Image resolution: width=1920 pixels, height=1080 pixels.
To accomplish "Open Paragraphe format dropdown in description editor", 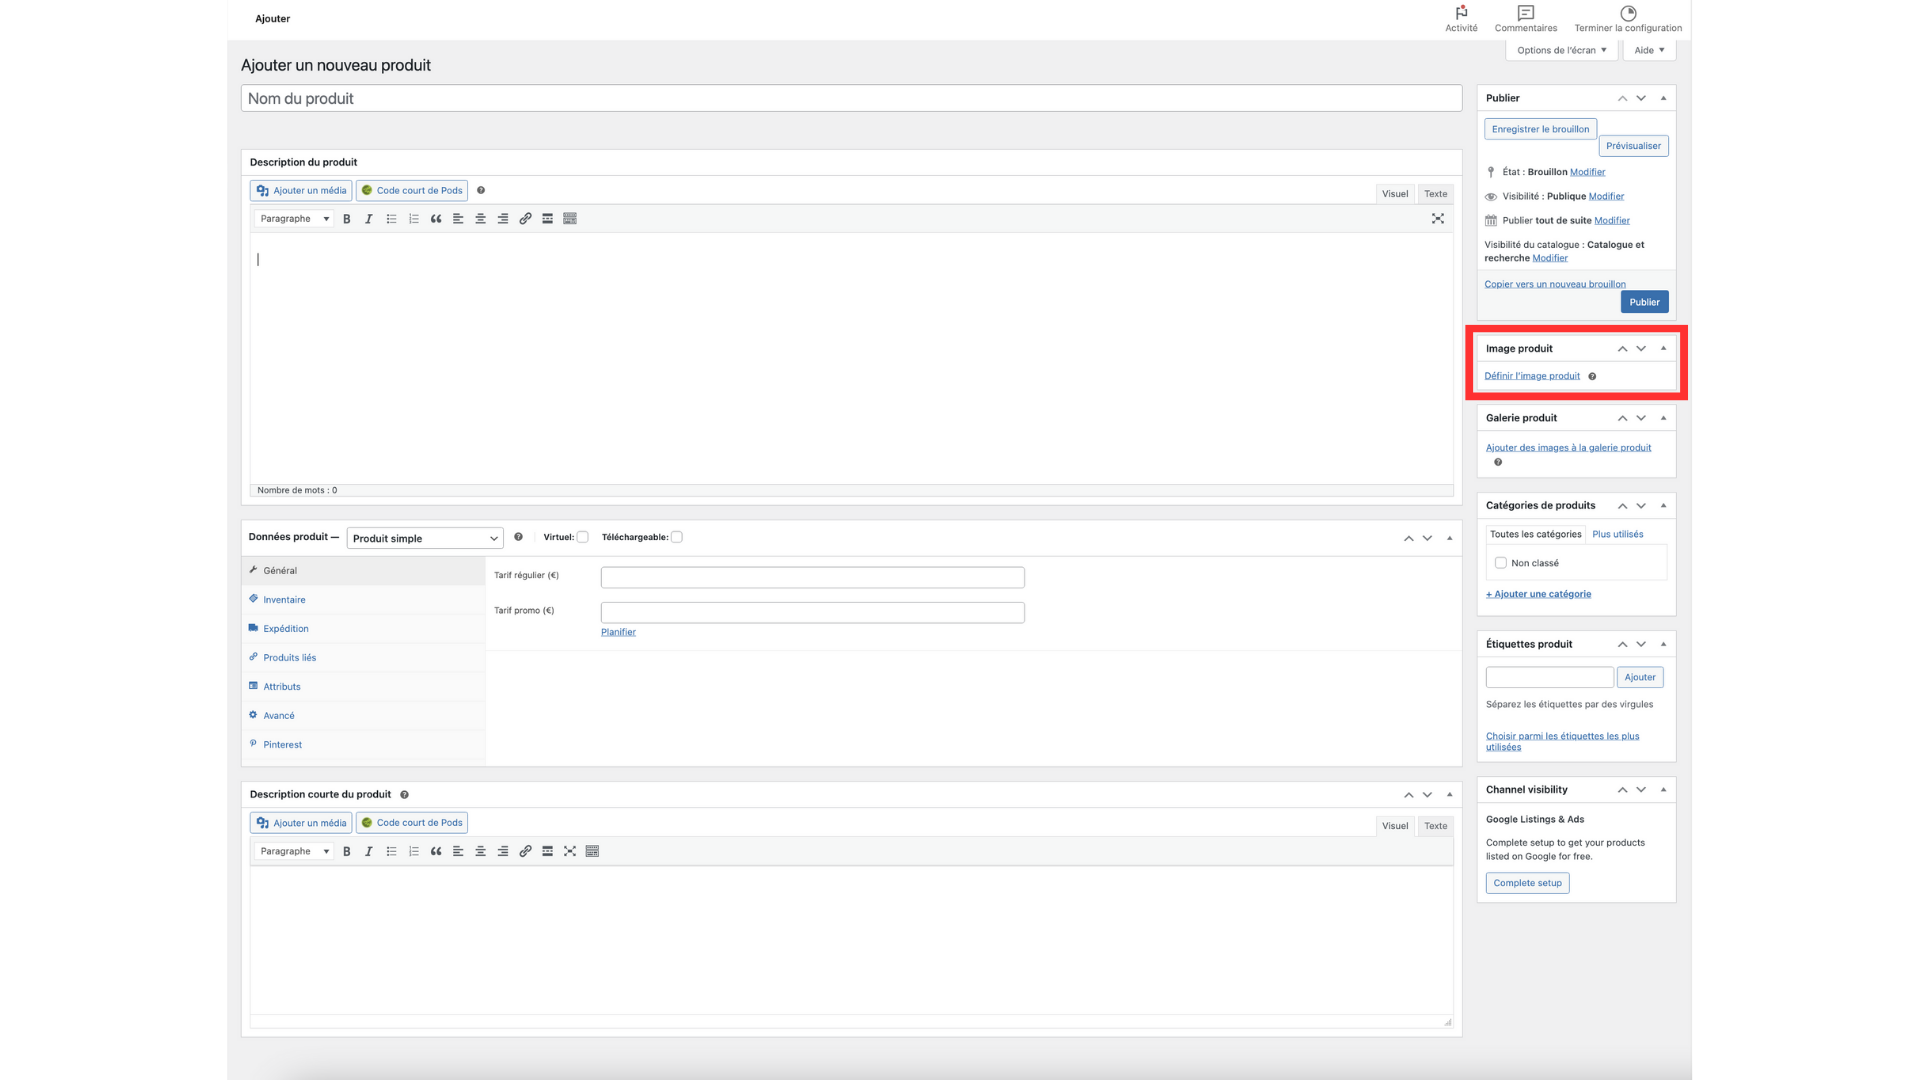I will [x=294, y=219].
